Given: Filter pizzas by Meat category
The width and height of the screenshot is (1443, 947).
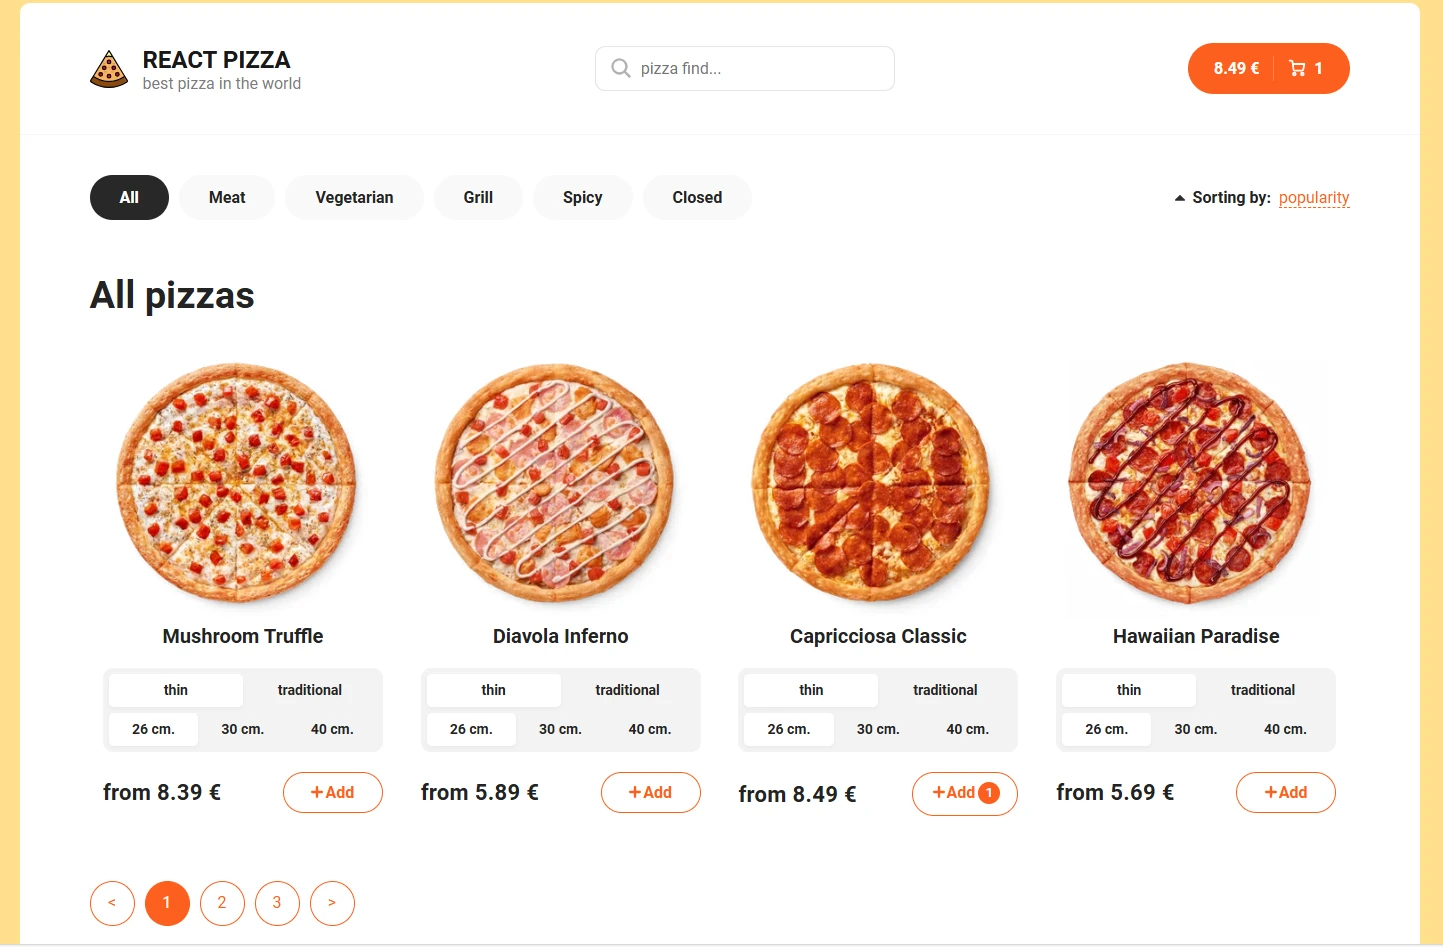Looking at the screenshot, I should click(227, 198).
